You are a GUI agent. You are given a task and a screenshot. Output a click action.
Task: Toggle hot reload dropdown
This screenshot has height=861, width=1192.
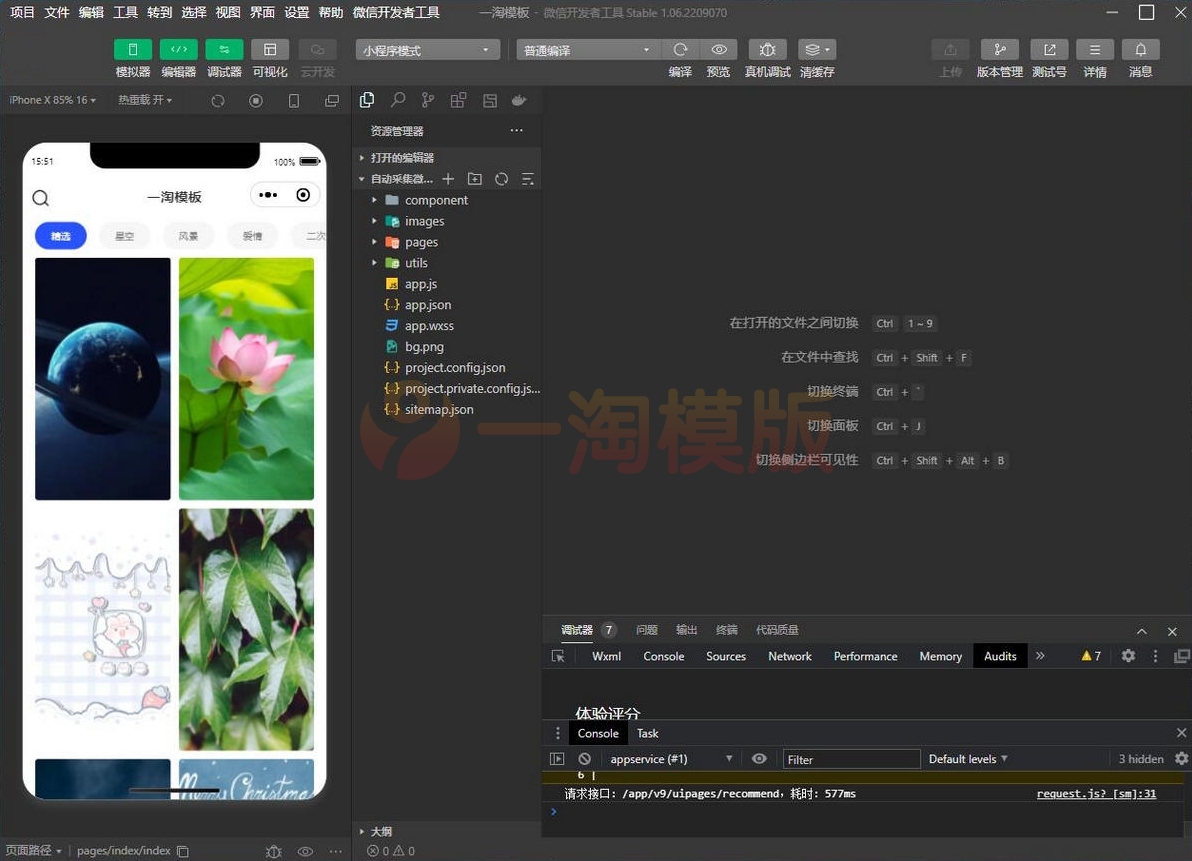(x=145, y=100)
